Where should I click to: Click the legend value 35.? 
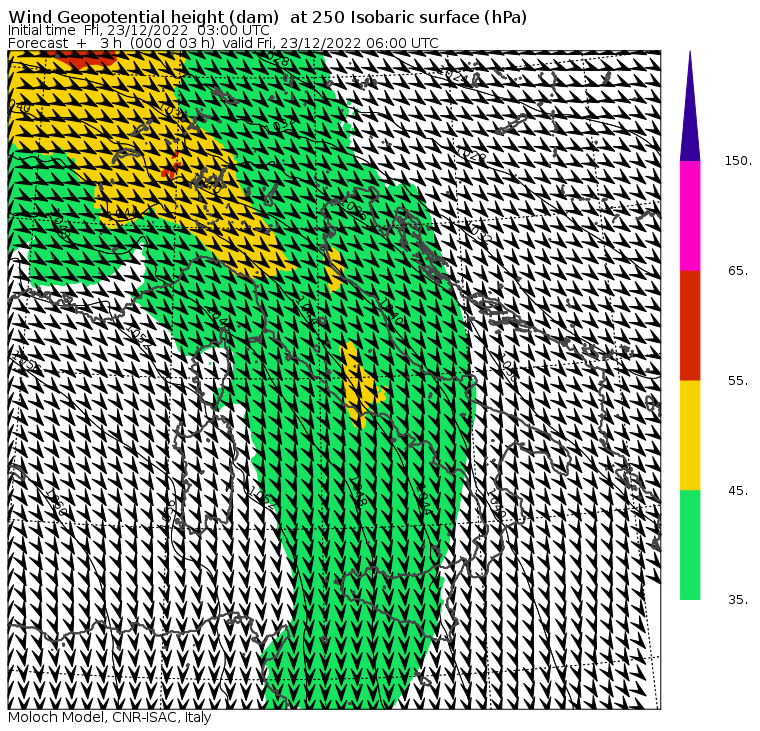click(x=738, y=600)
